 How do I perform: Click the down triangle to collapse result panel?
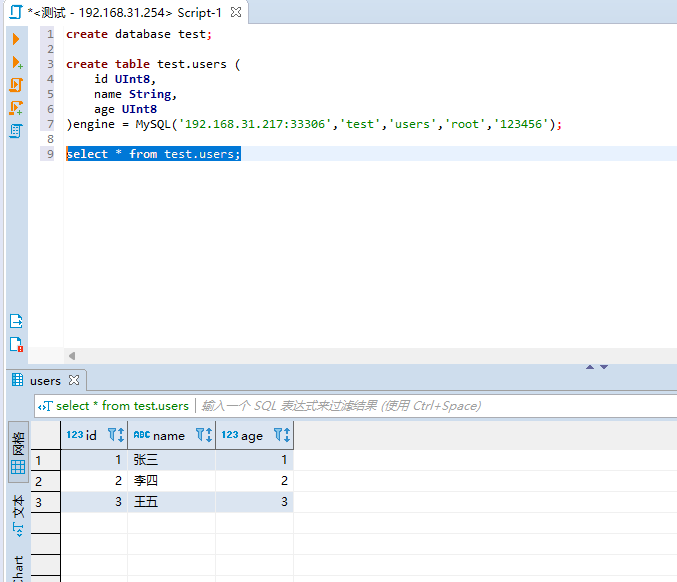tap(604, 367)
